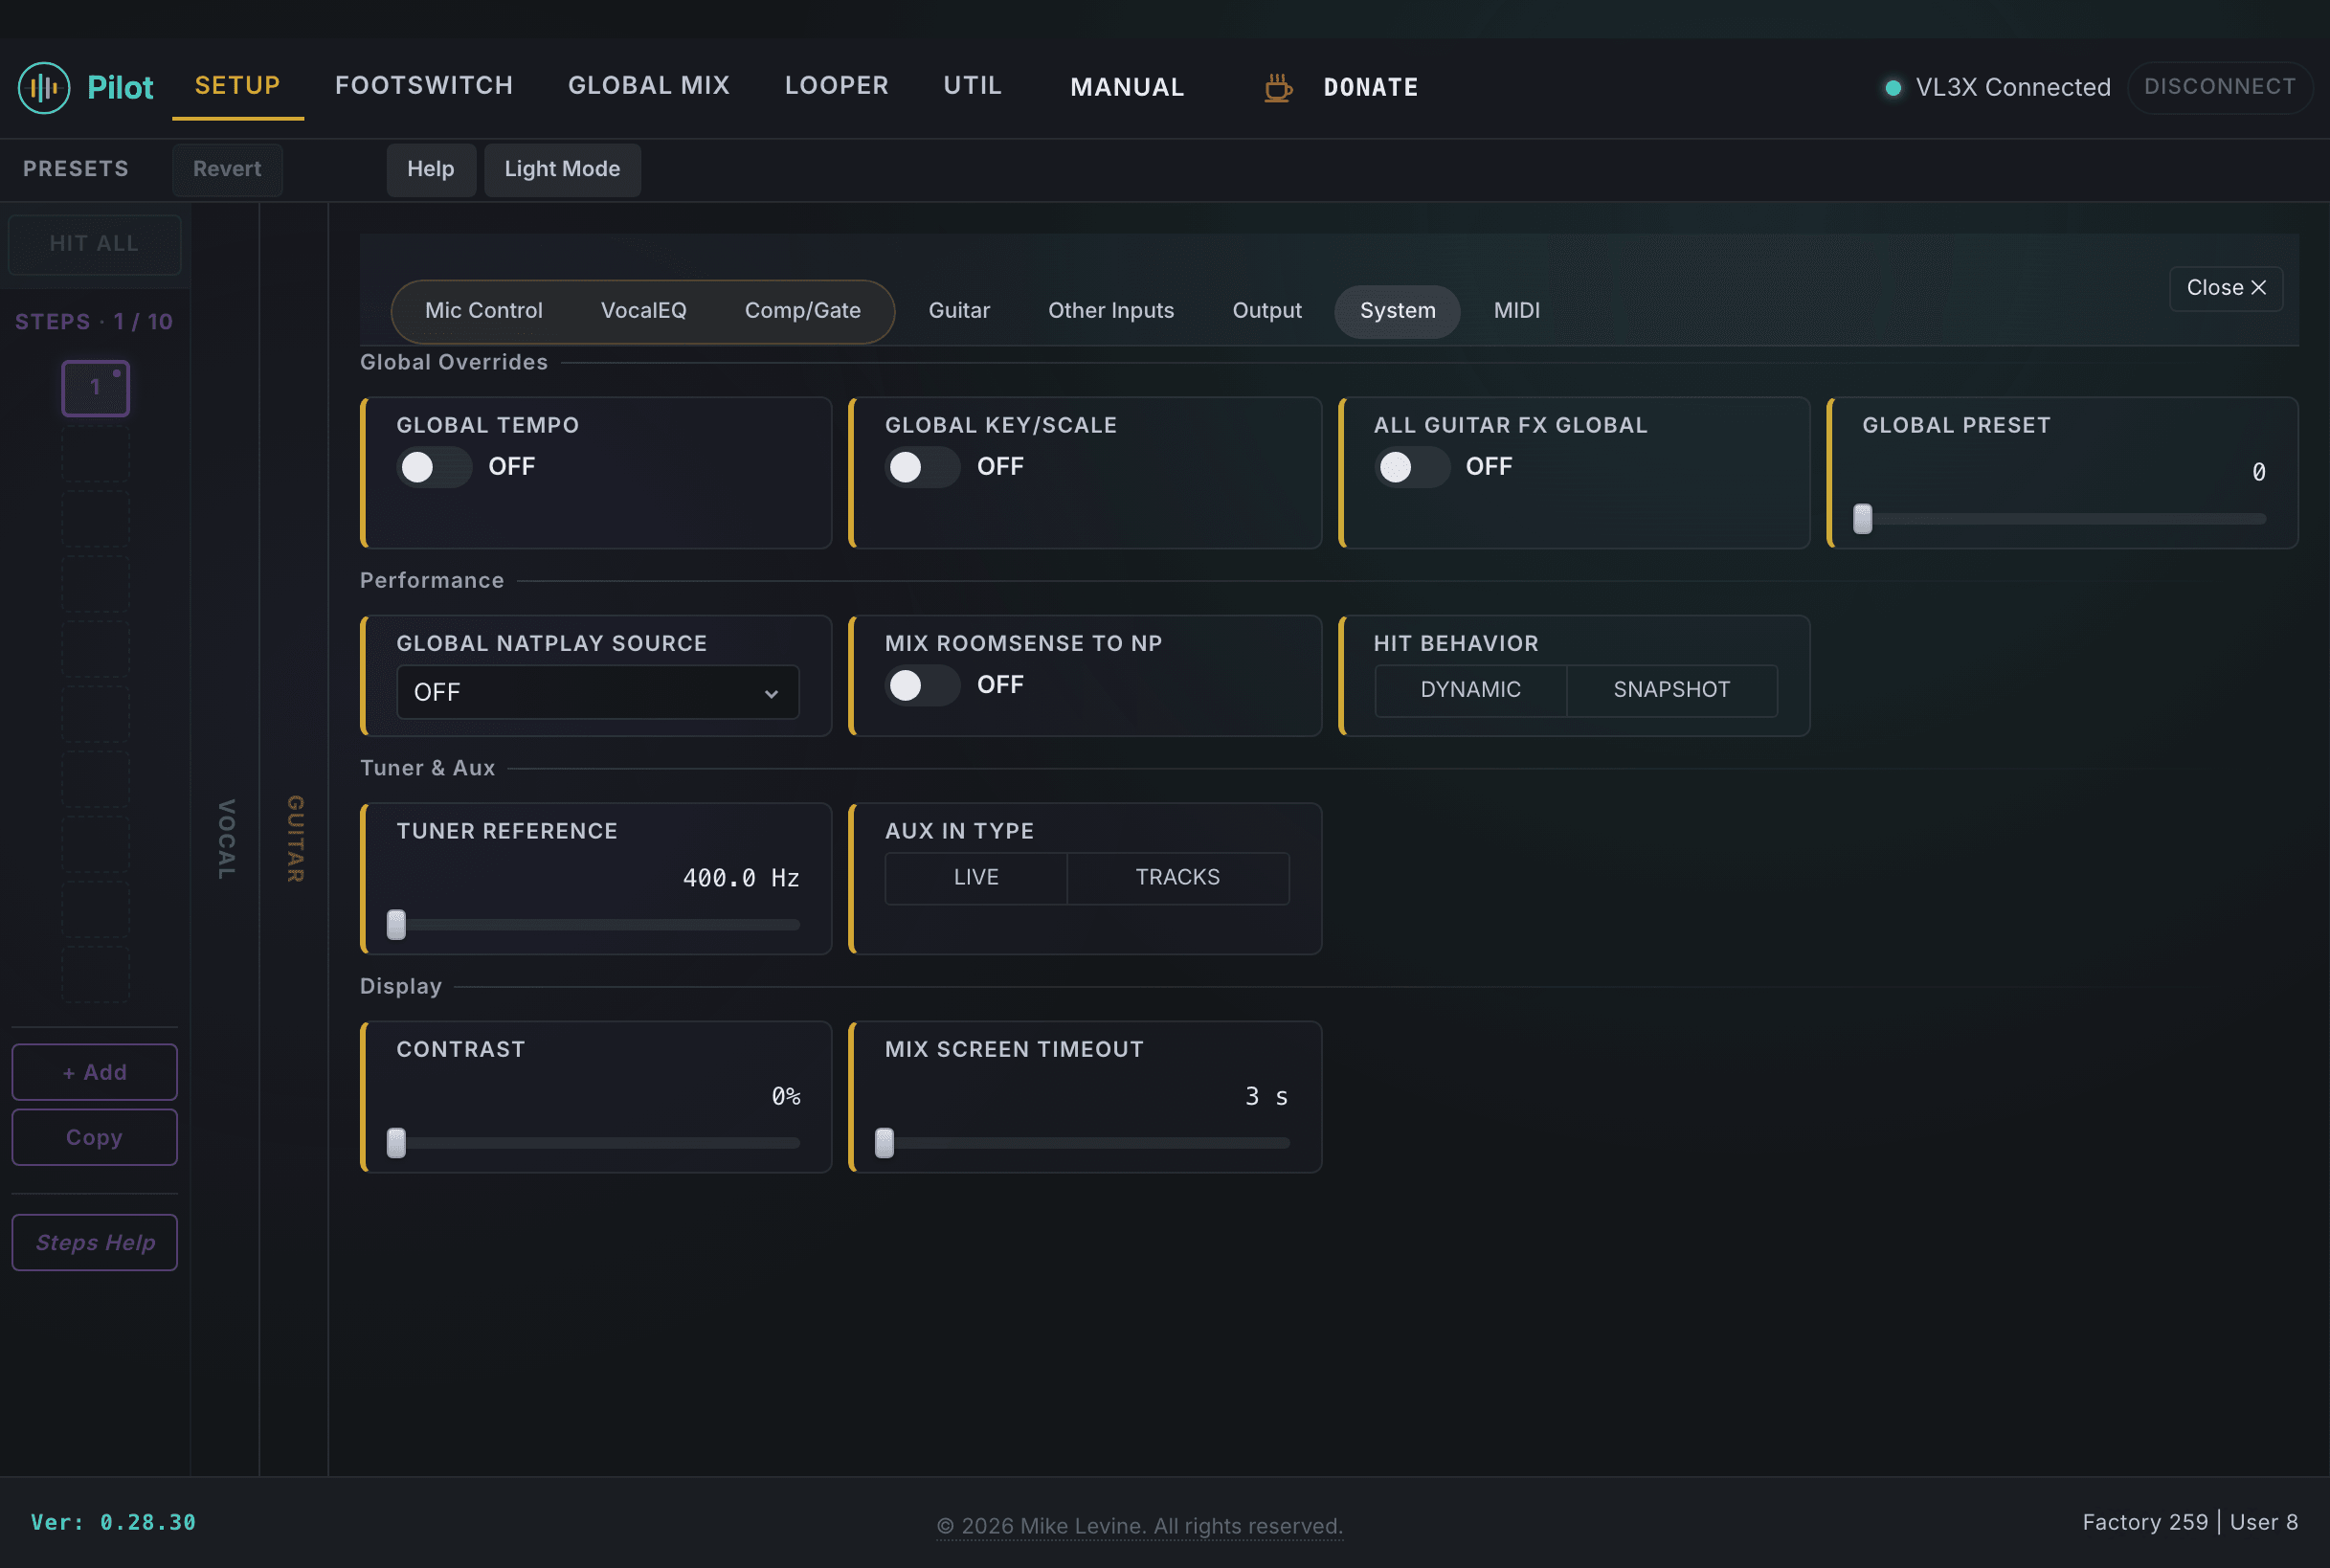Select the VocalEQ sub-tab

pyautogui.click(x=644, y=311)
